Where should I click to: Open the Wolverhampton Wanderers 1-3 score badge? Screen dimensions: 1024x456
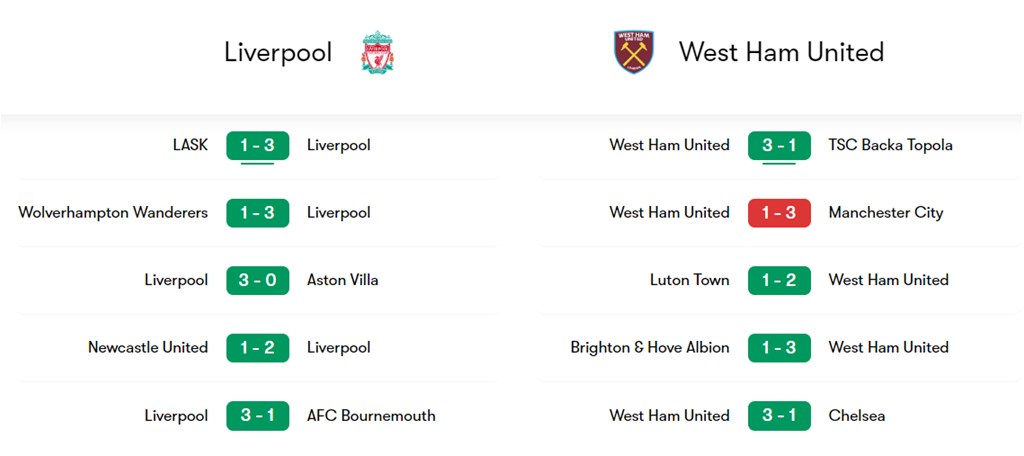coord(257,213)
